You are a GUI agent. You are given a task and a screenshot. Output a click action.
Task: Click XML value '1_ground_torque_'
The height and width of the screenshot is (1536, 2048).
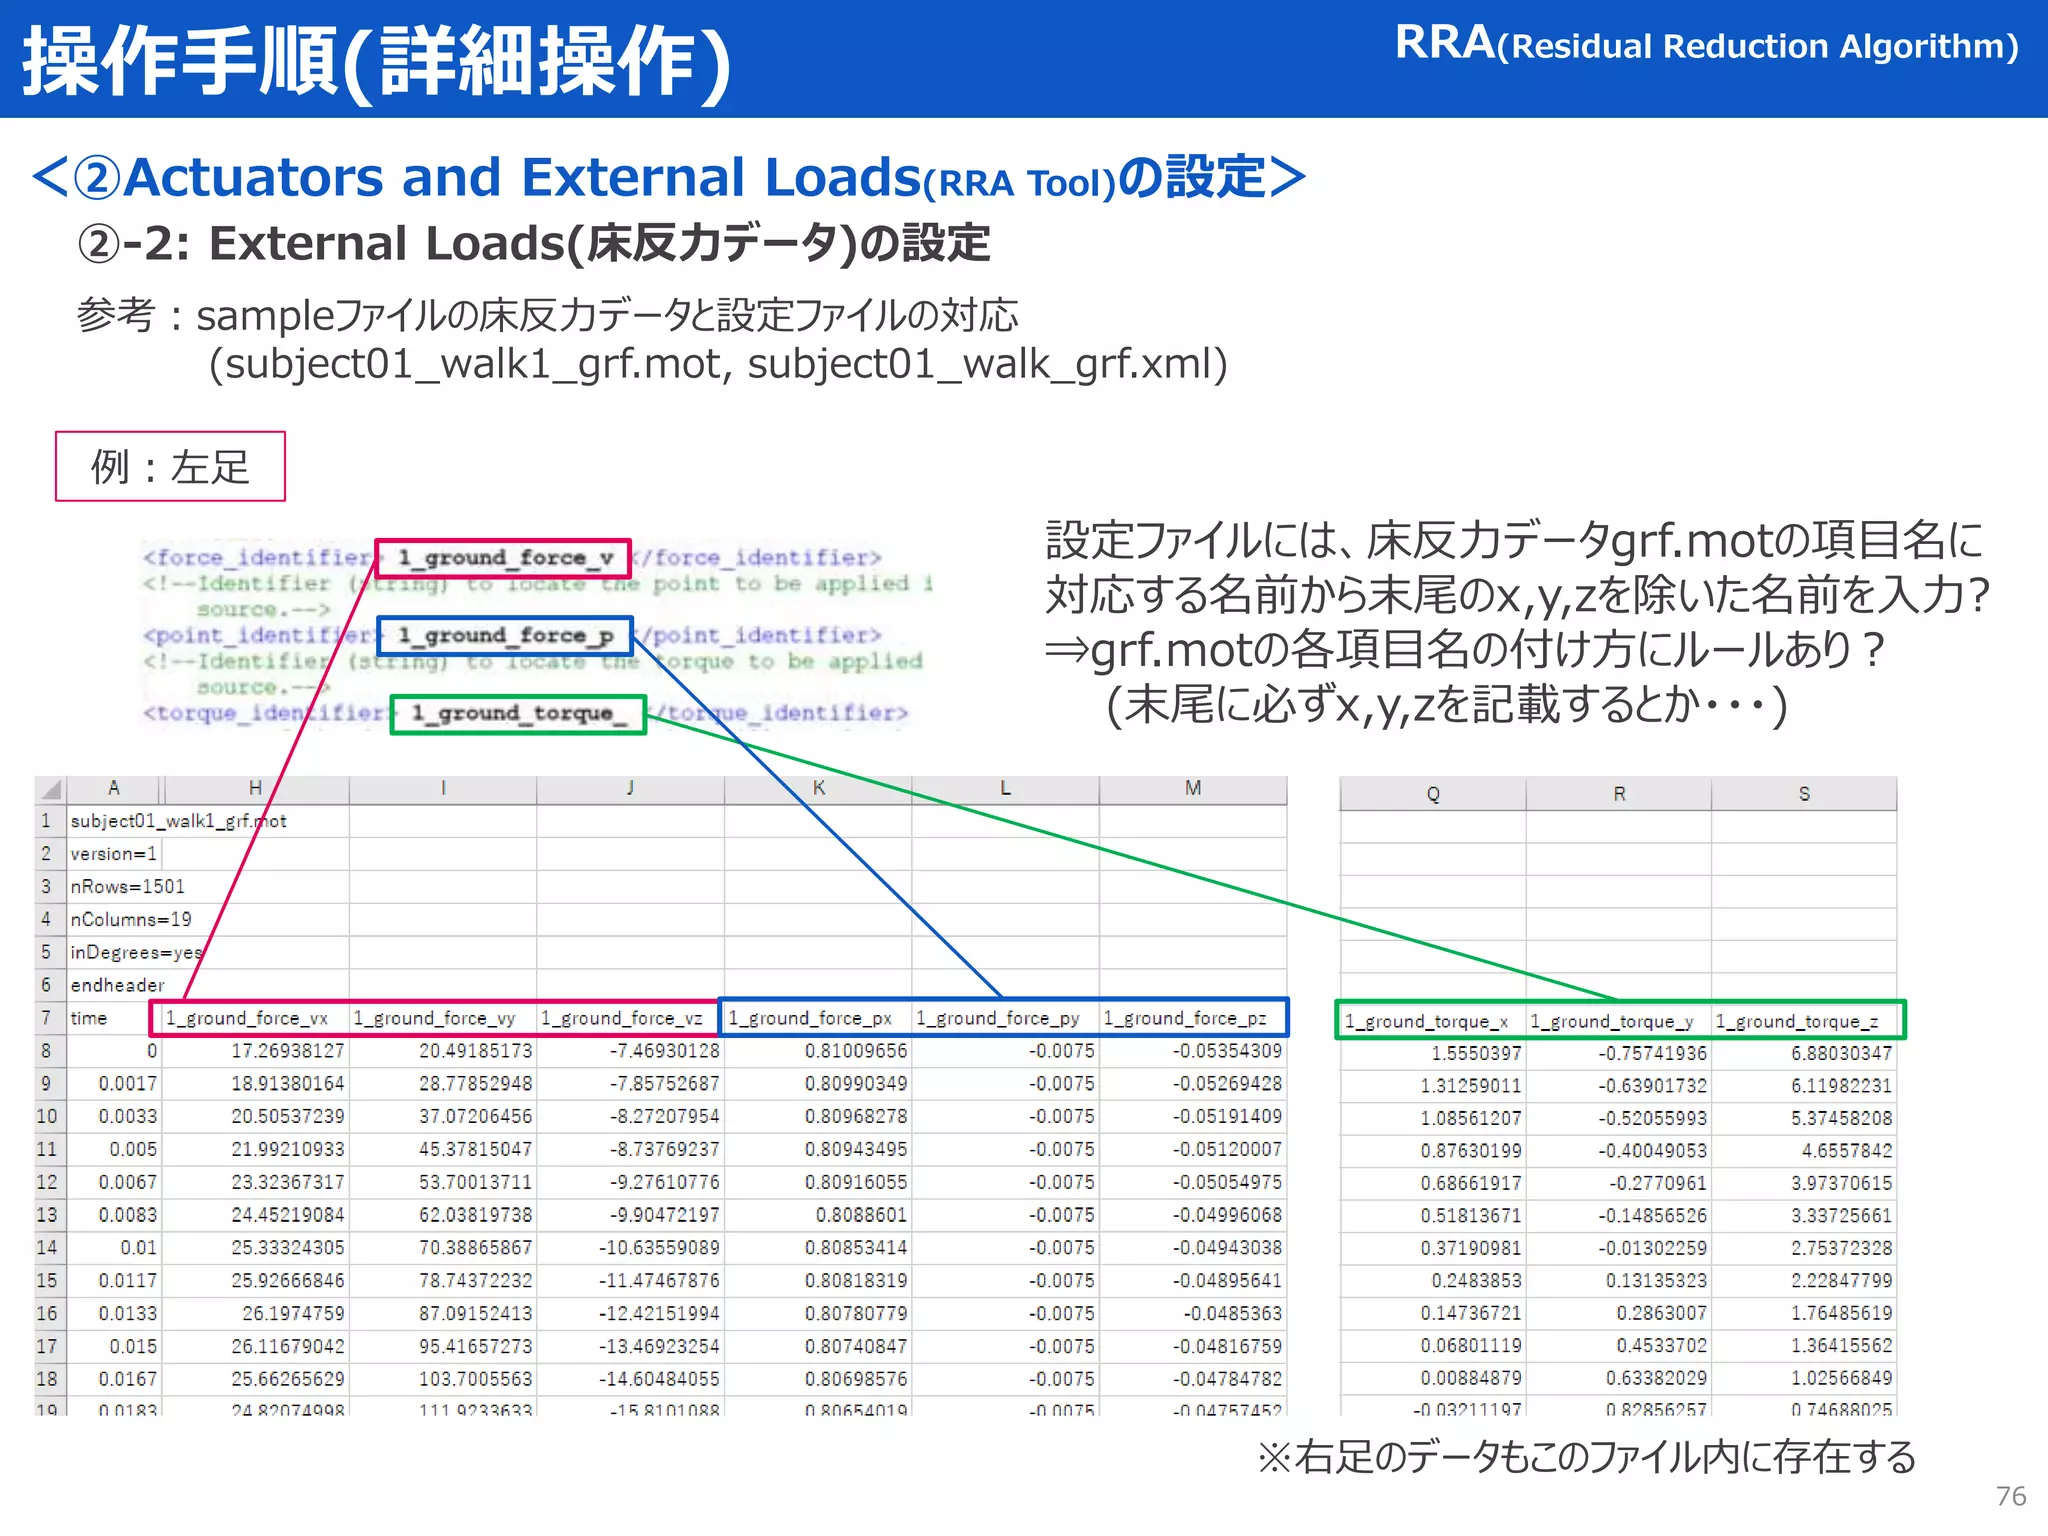tap(519, 713)
